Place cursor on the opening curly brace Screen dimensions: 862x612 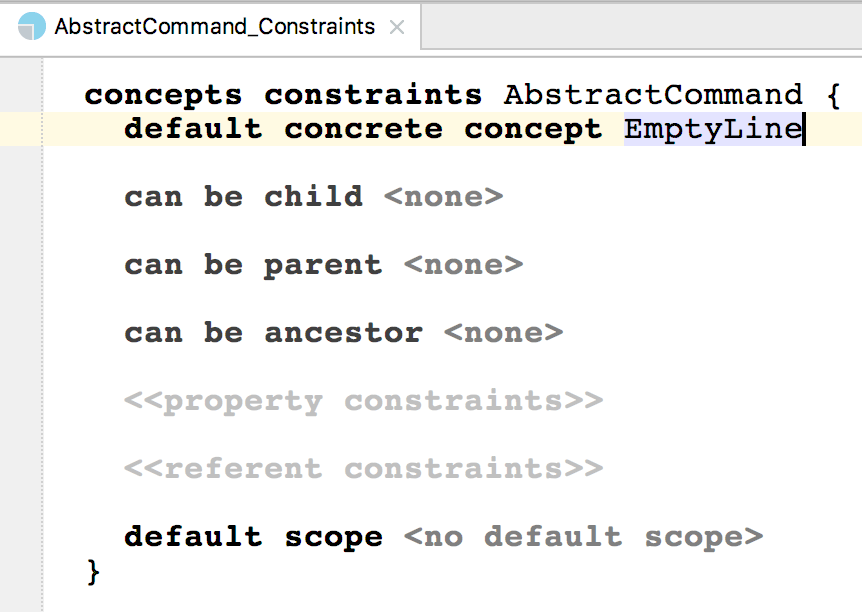[x=833, y=95]
